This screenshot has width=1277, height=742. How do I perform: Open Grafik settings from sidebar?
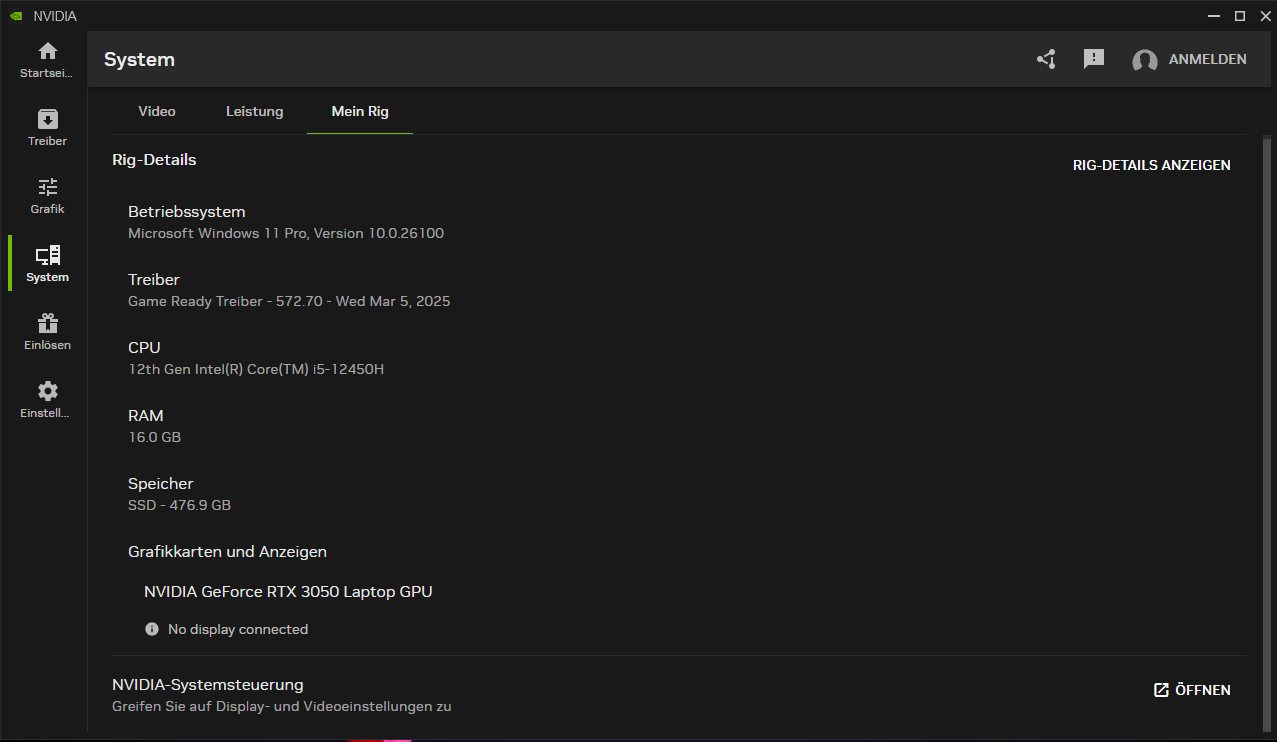point(47,196)
